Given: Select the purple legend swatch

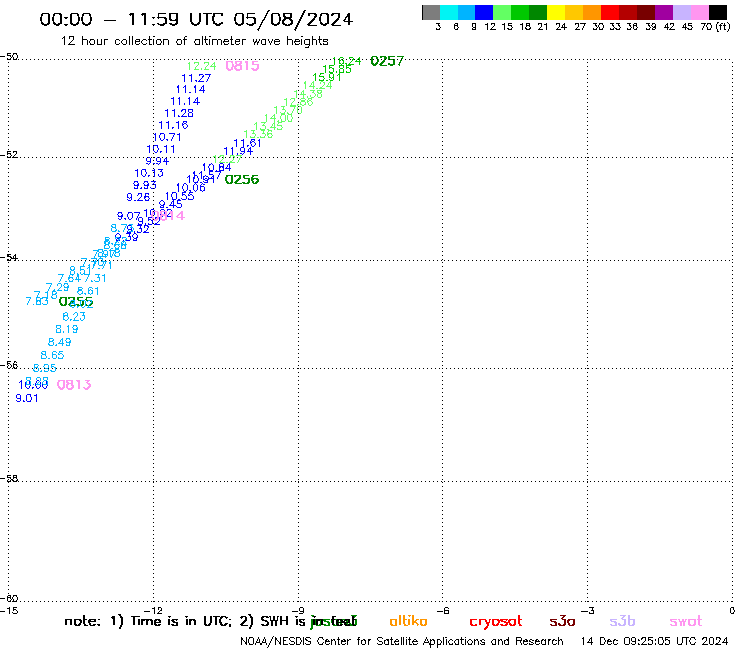Looking at the screenshot, I should point(664,12).
